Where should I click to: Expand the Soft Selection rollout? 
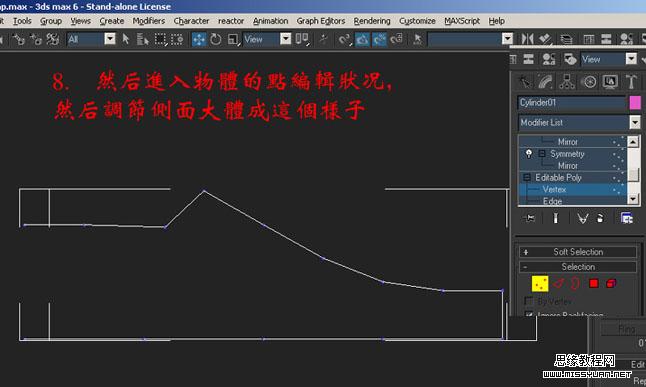578,252
